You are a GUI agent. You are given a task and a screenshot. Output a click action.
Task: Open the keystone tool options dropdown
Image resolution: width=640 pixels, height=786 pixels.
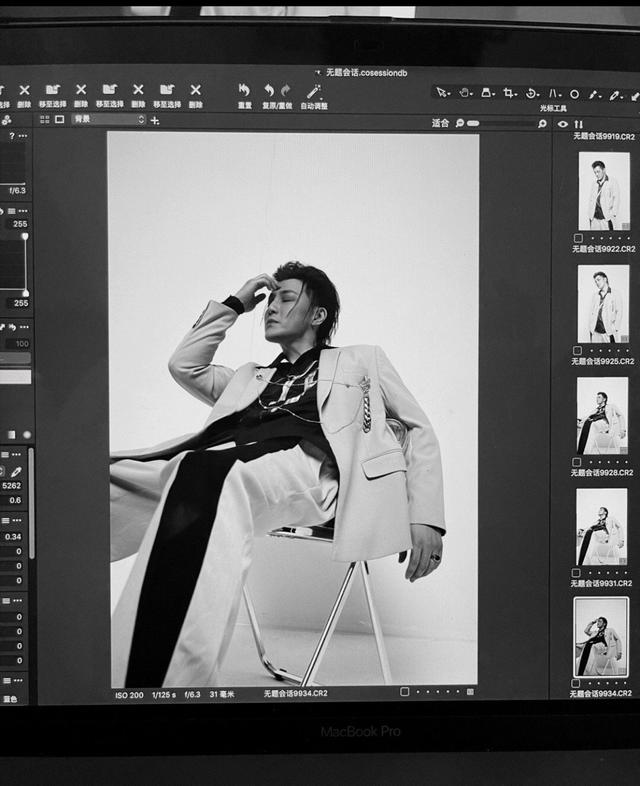click(x=560, y=93)
